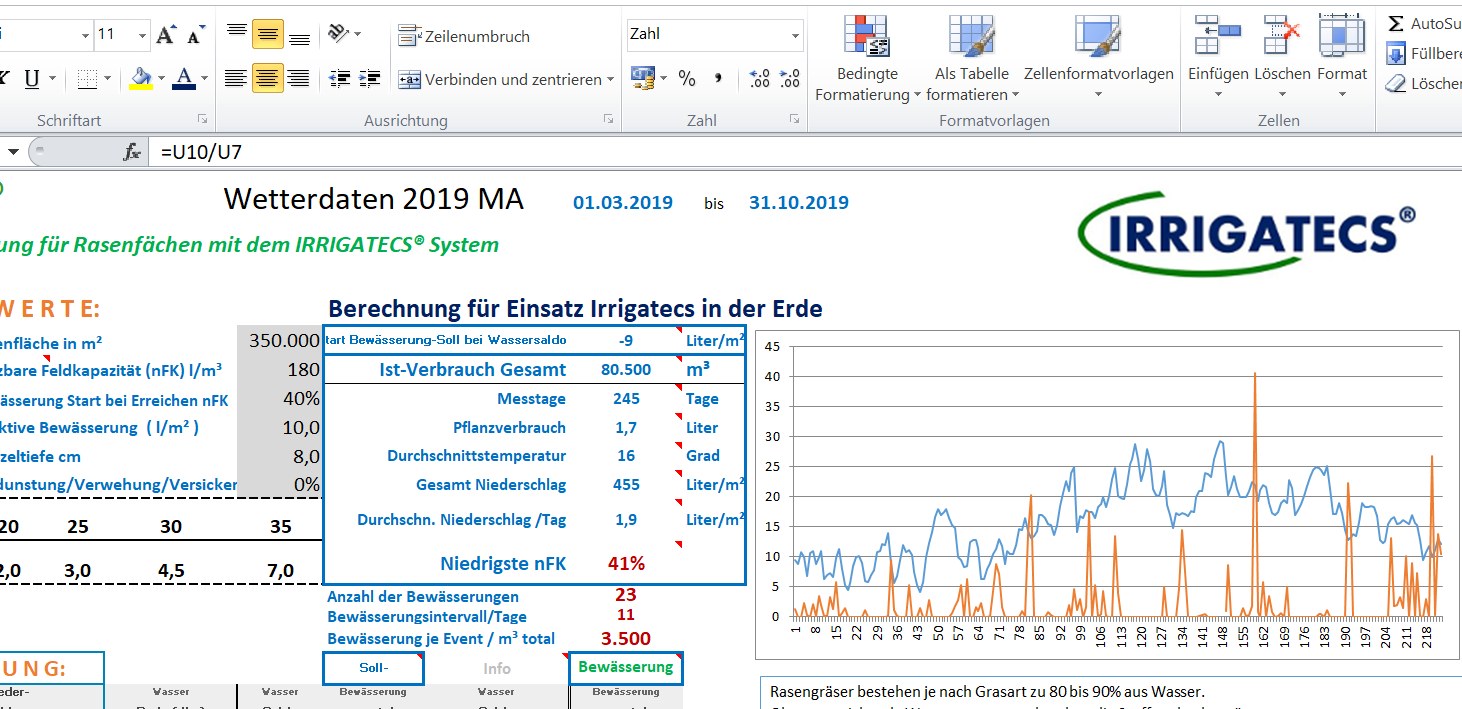This screenshot has width=1462, height=709.
Task: Select the start date 01.03.2019
Action: pyautogui.click(x=623, y=203)
